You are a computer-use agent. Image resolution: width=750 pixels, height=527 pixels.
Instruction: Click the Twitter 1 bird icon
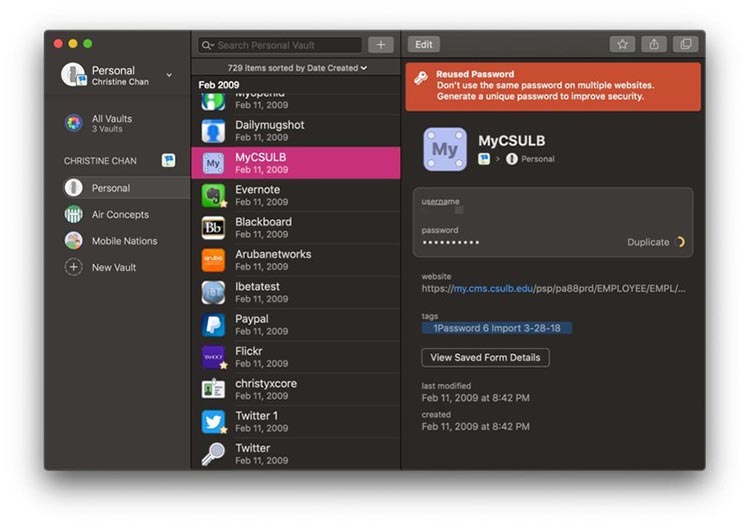[x=213, y=422]
